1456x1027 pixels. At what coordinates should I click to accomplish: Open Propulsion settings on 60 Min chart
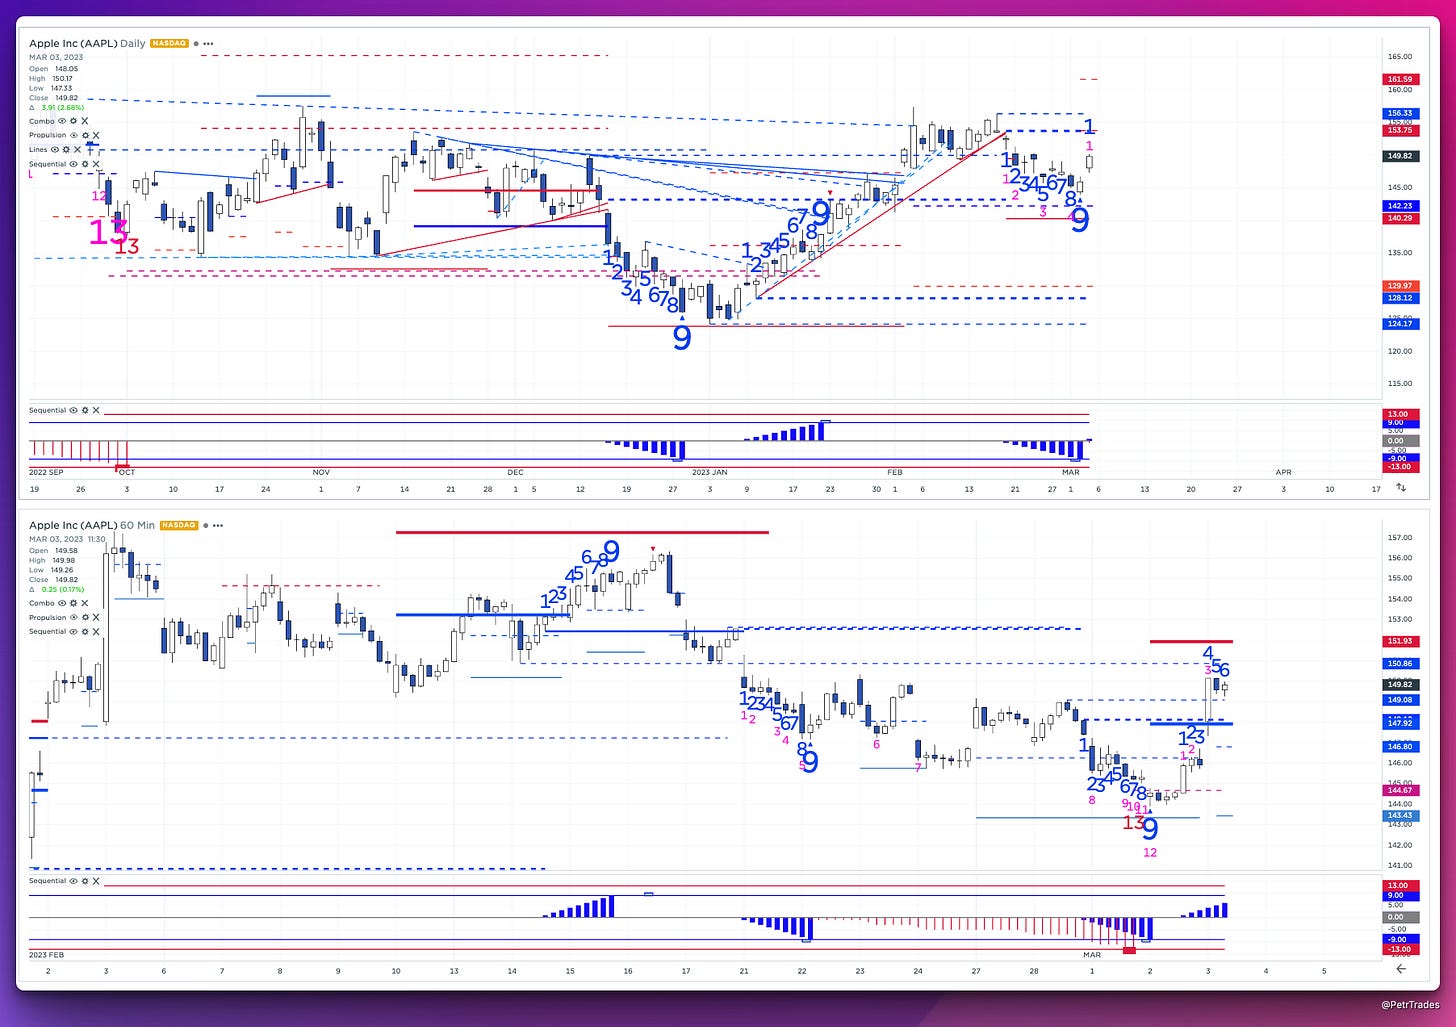[x=85, y=617]
